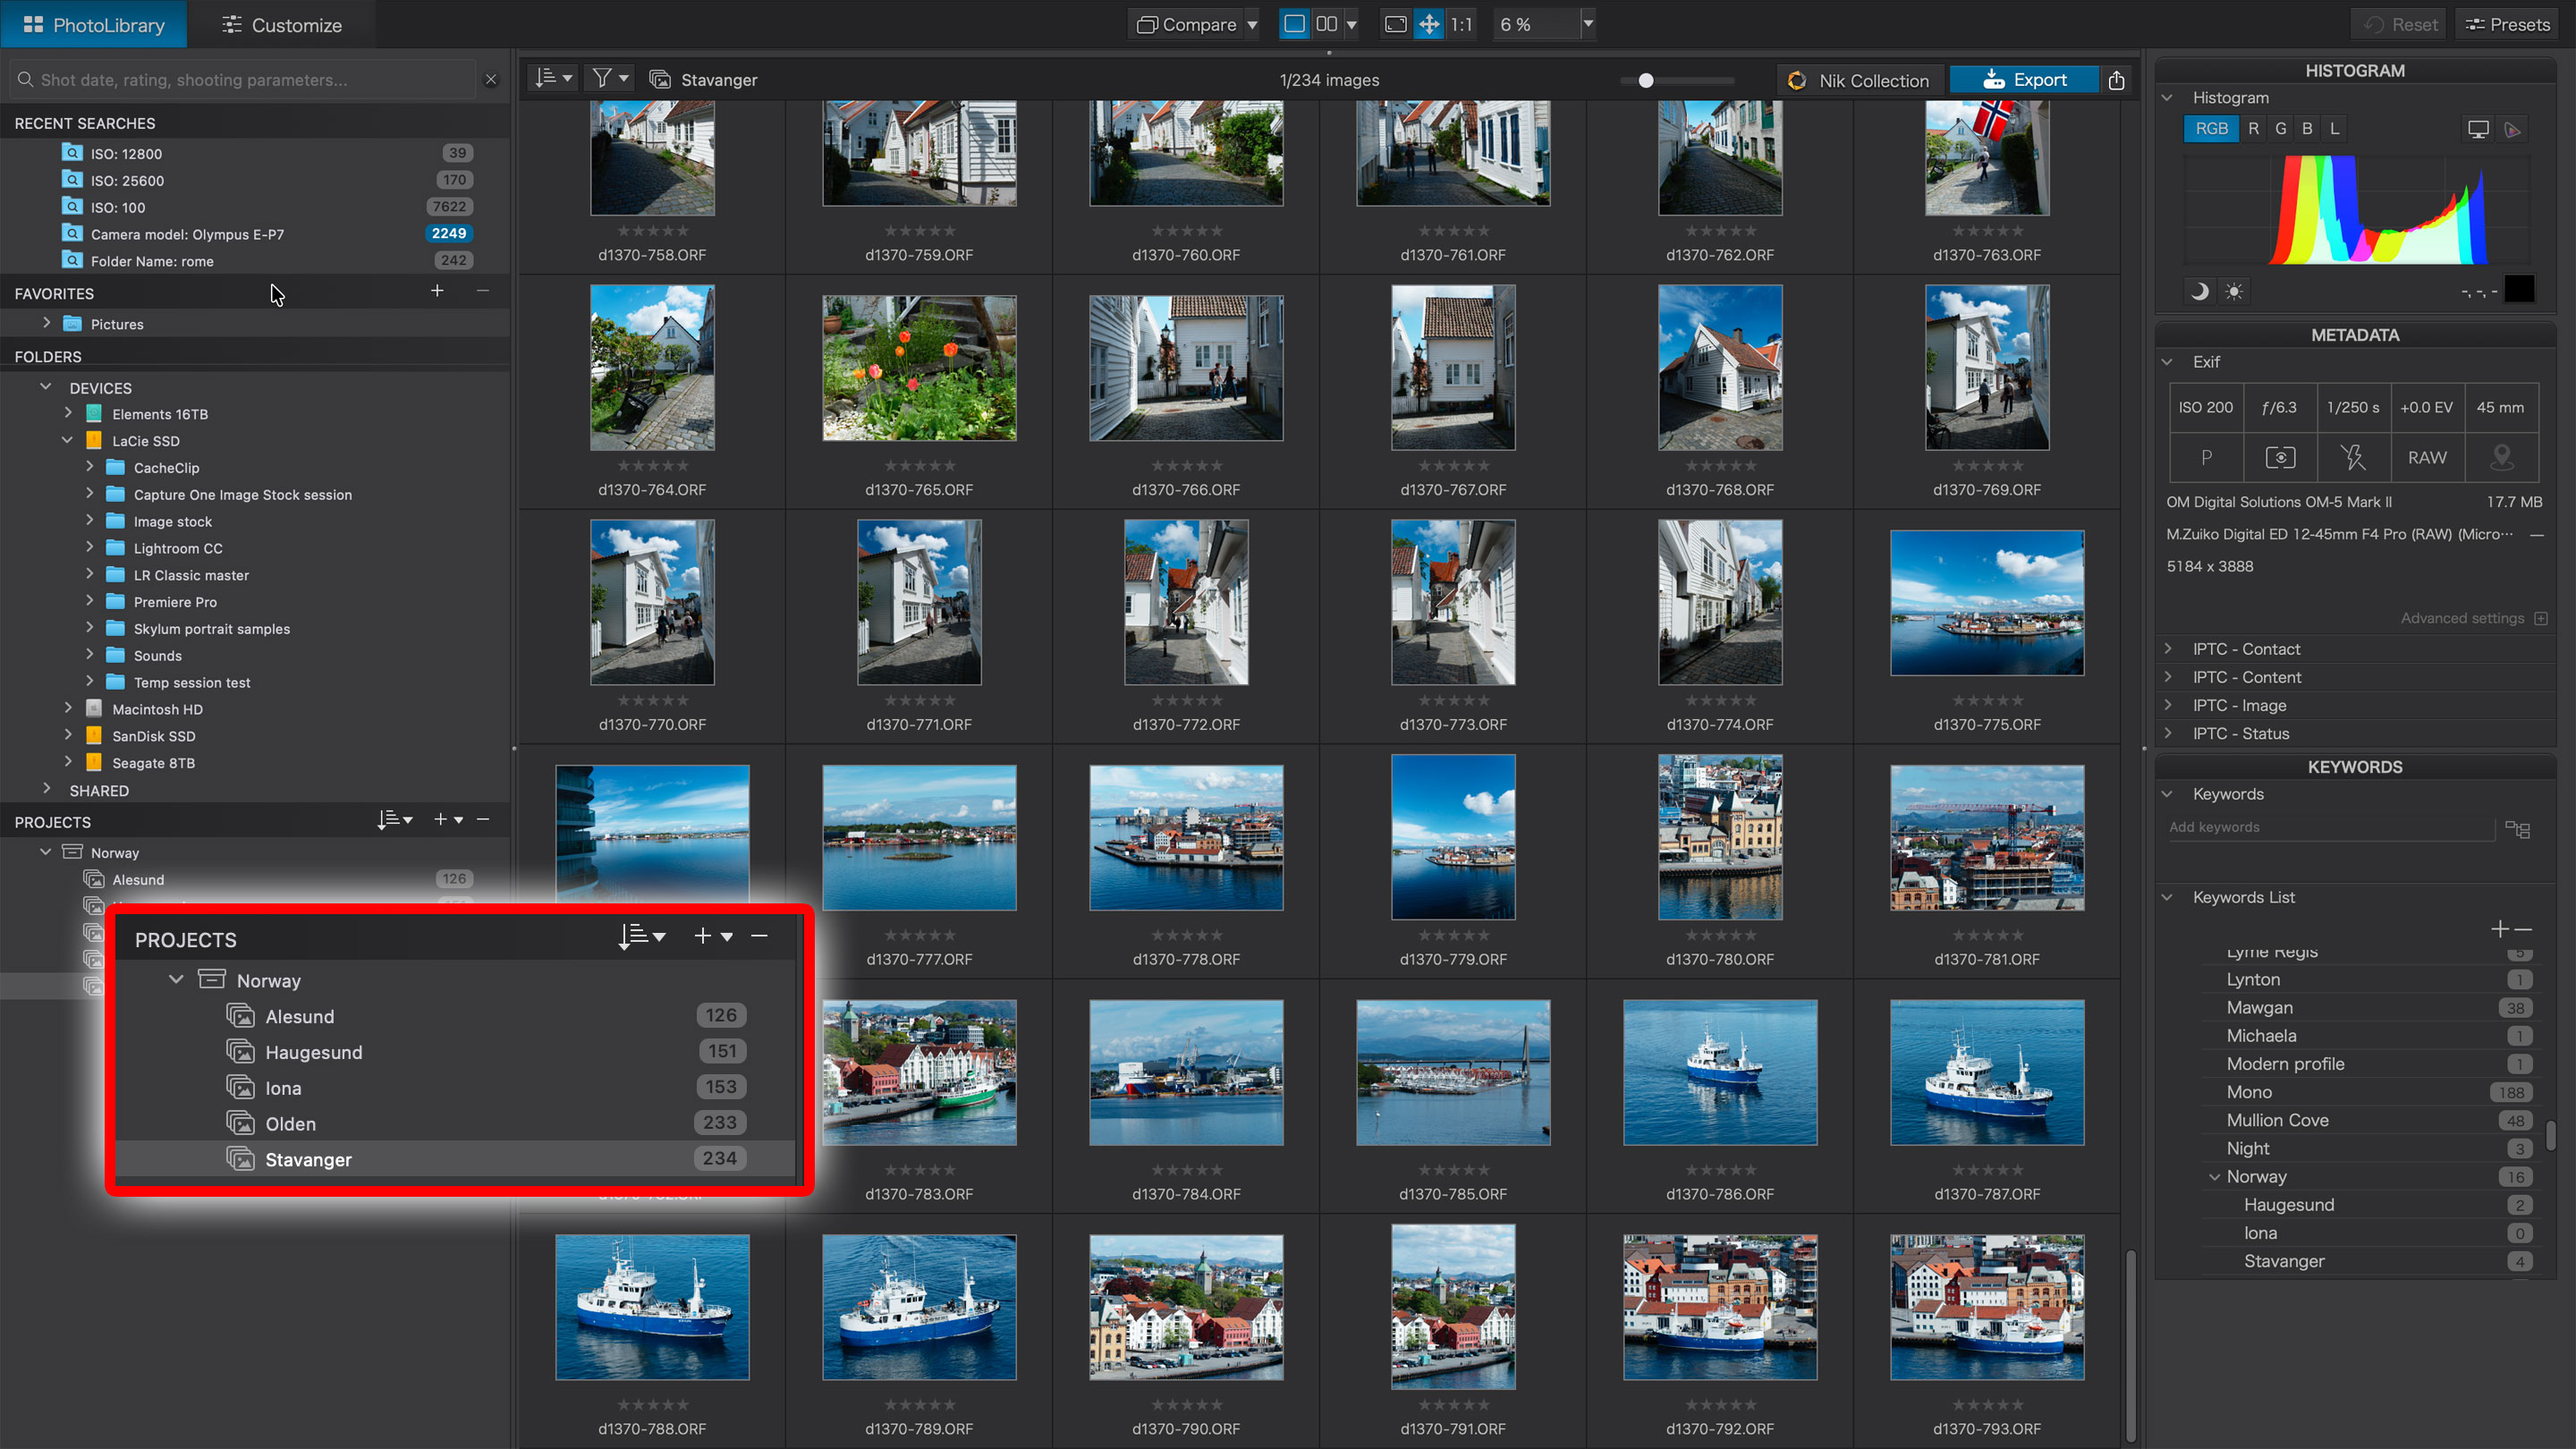This screenshot has width=2576, height=1449.
Task: Switch to single image view mode
Action: pyautogui.click(x=1294, y=24)
